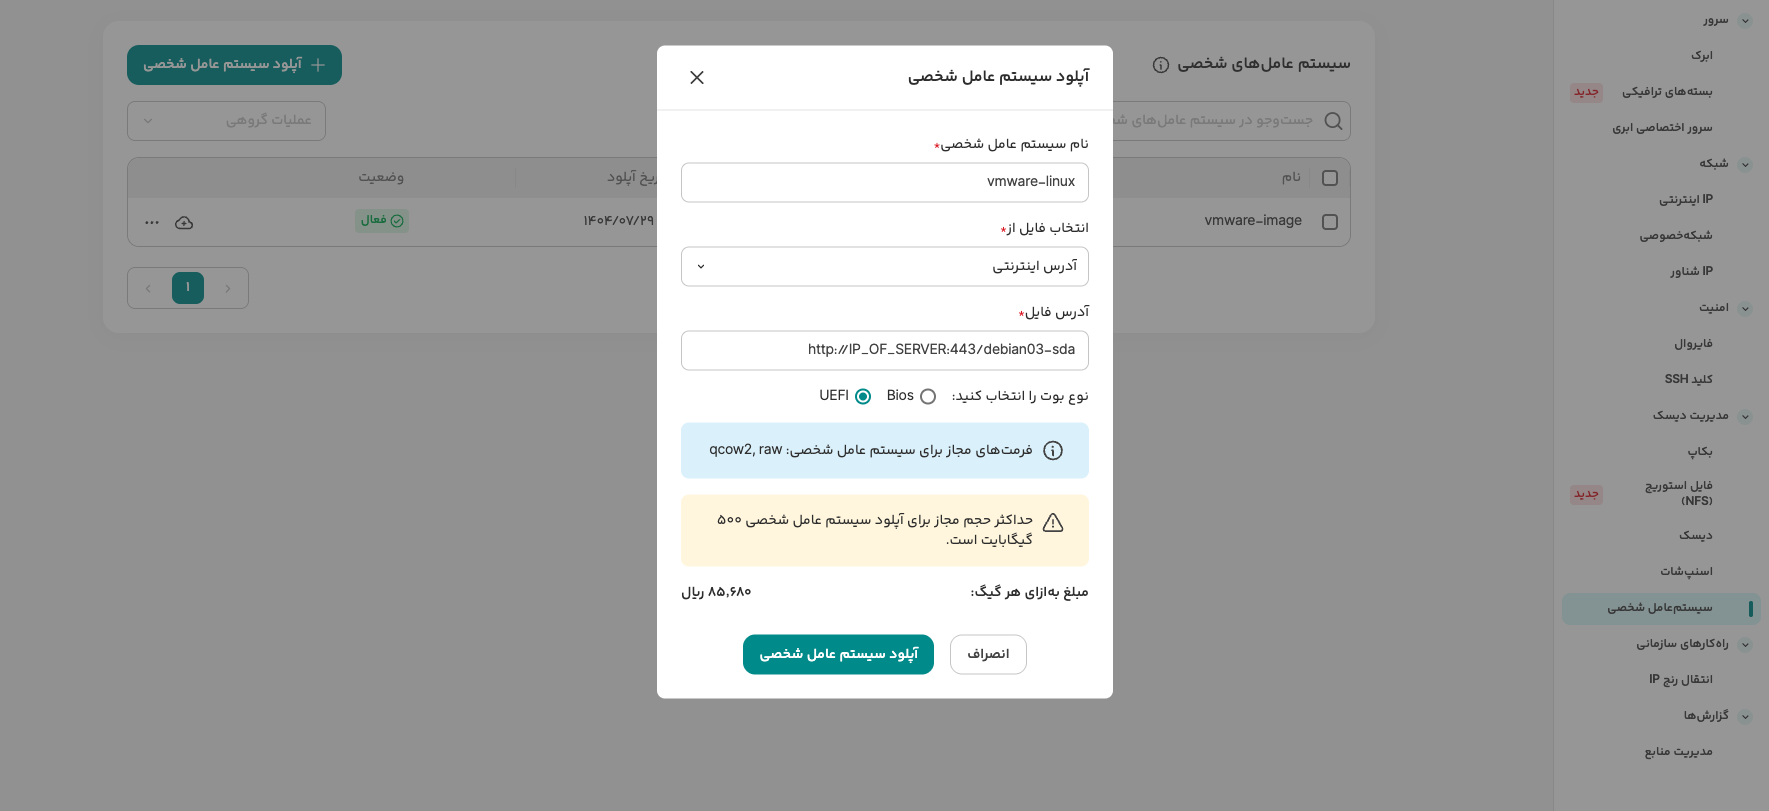The height and width of the screenshot is (811, 1769).
Task: Click the 'انصراف' cancel button
Action: [988, 654]
